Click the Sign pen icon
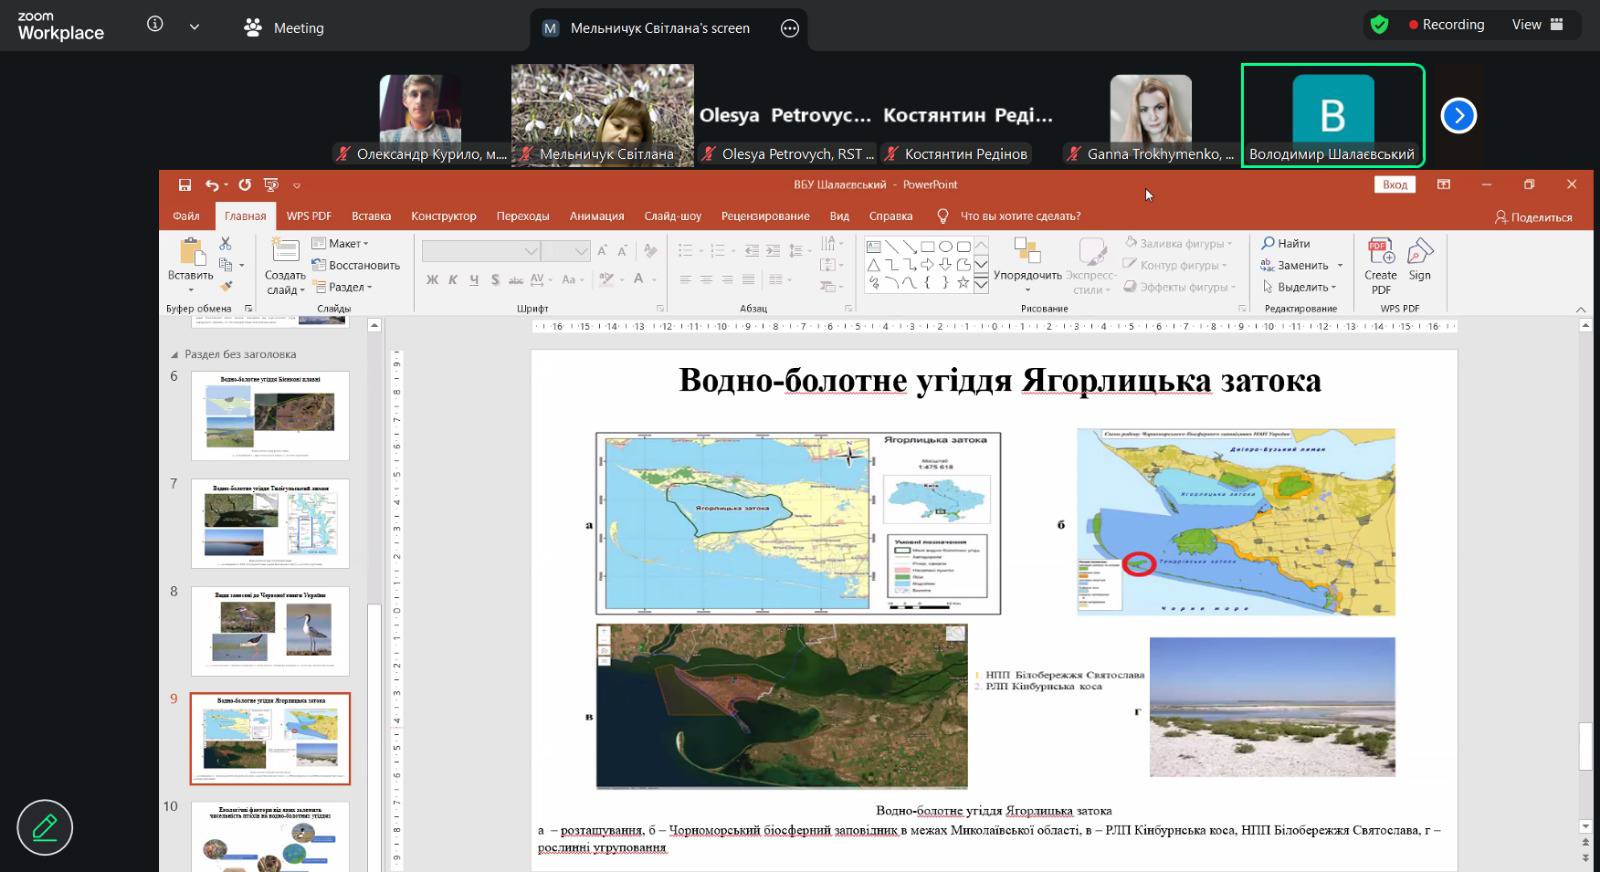The height and width of the screenshot is (872, 1600). 1419,253
